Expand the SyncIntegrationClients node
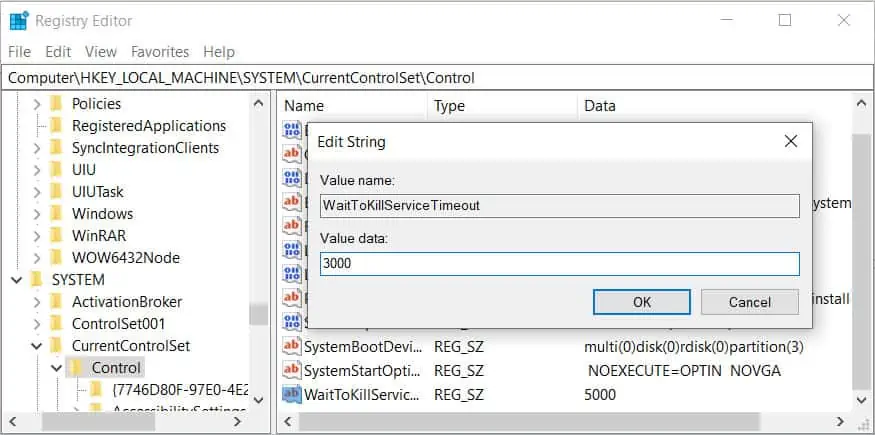The height and width of the screenshot is (435, 875). point(37,148)
